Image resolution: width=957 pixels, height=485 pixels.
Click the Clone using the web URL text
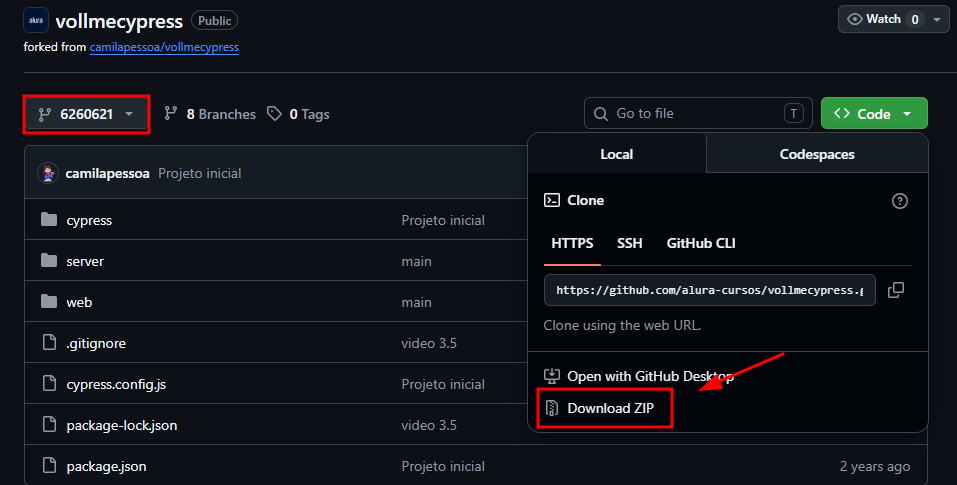click(x=622, y=325)
